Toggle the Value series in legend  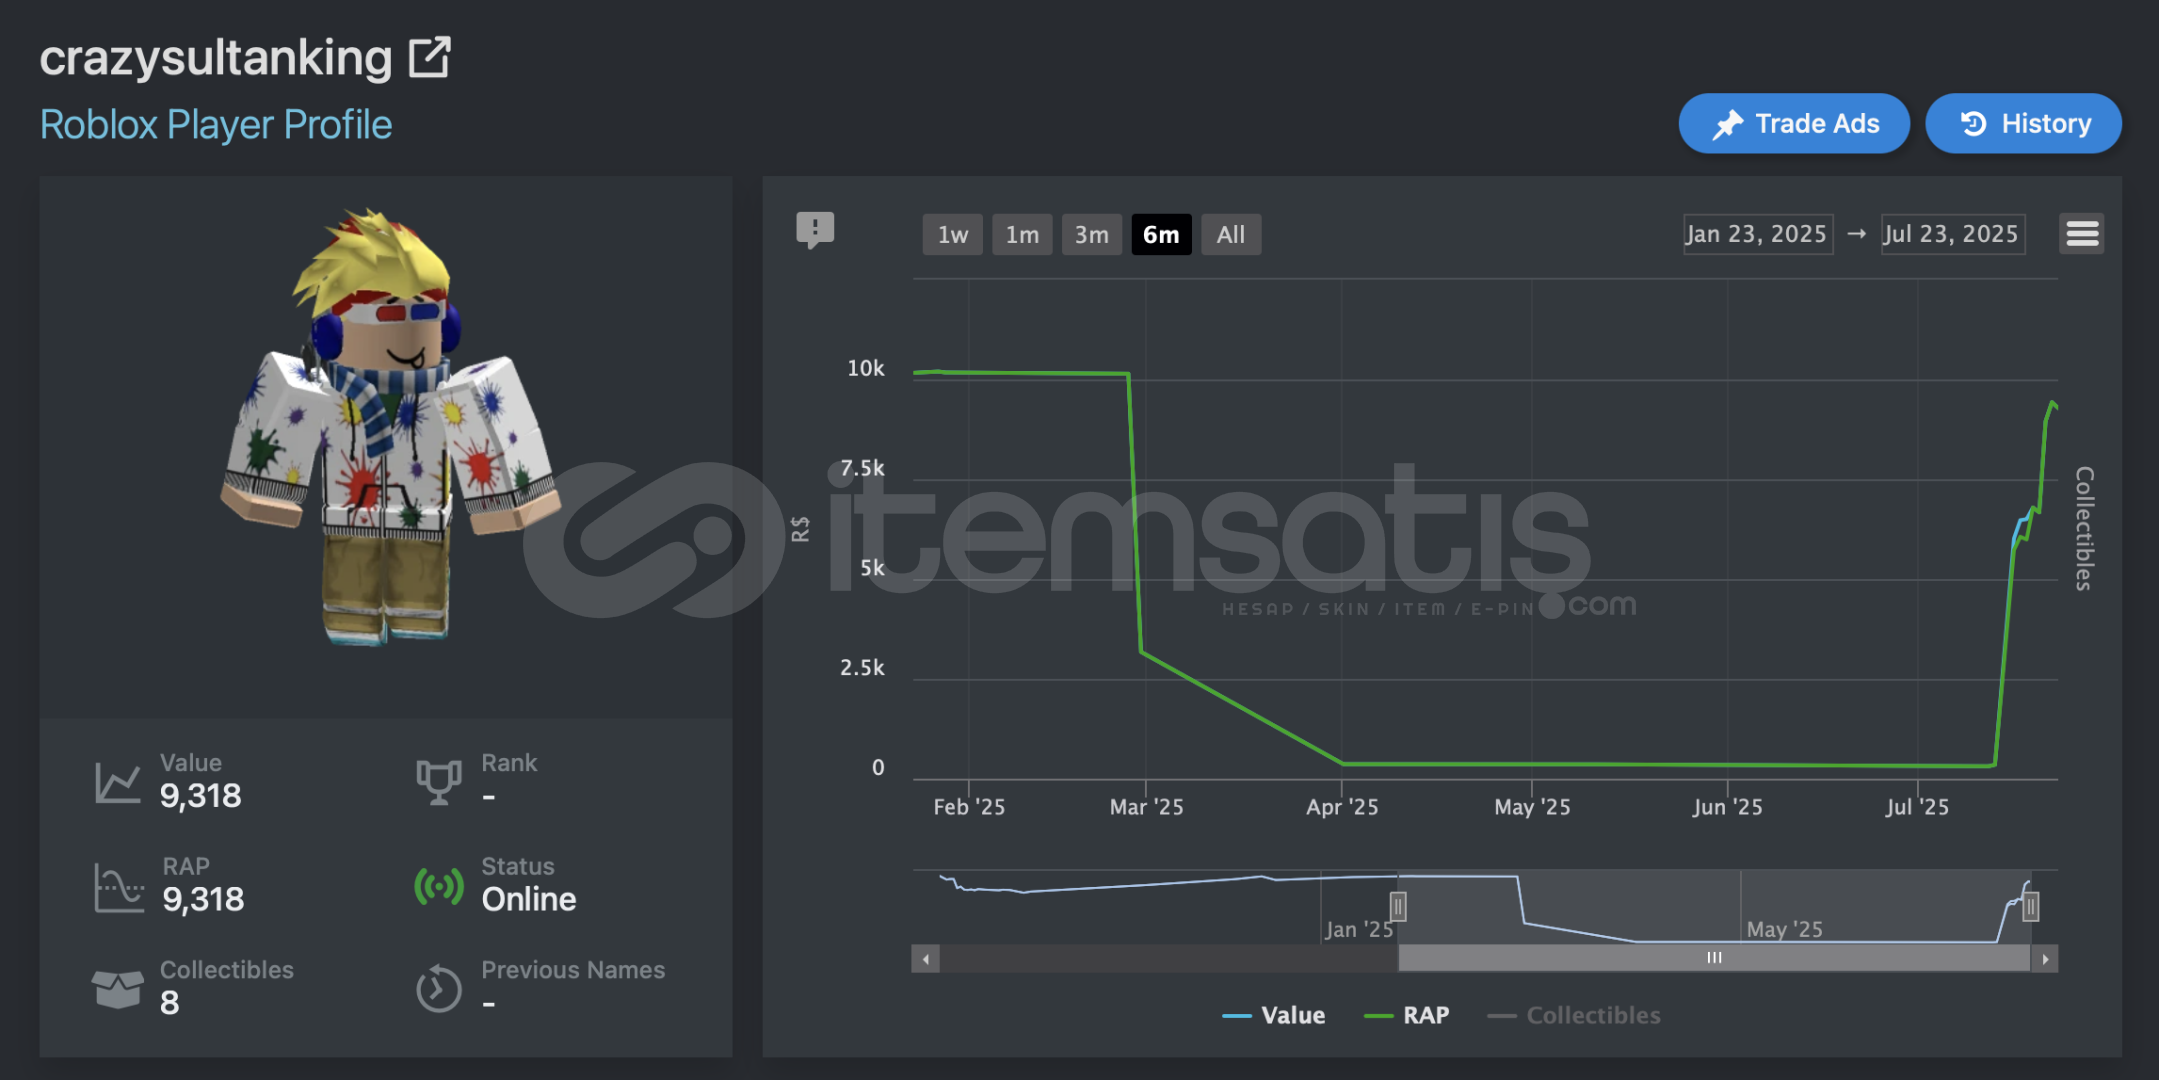pyautogui.click(x=1274, y=1016)
